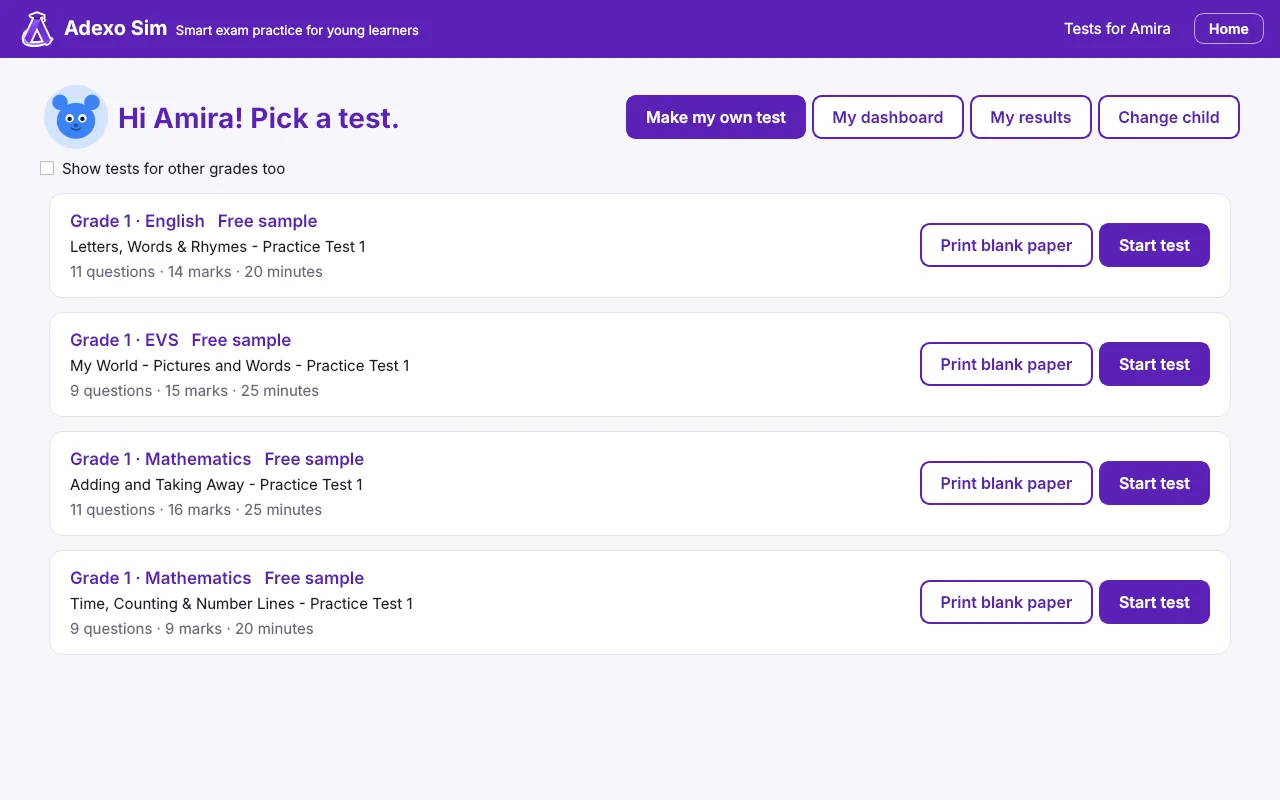
Task: Go to Home in the header
Action: (1228, 29)
